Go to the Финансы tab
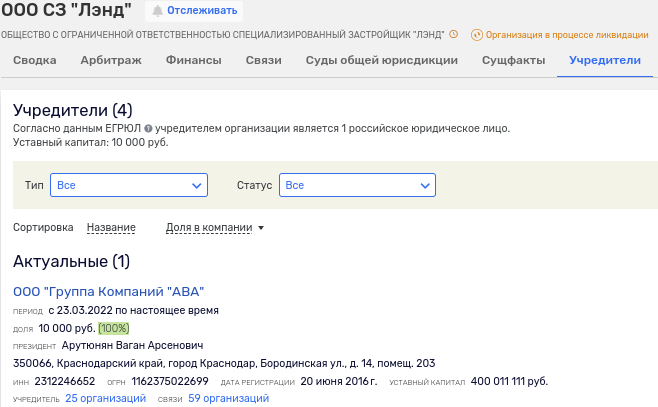658x407 pixels. point(193,60)
